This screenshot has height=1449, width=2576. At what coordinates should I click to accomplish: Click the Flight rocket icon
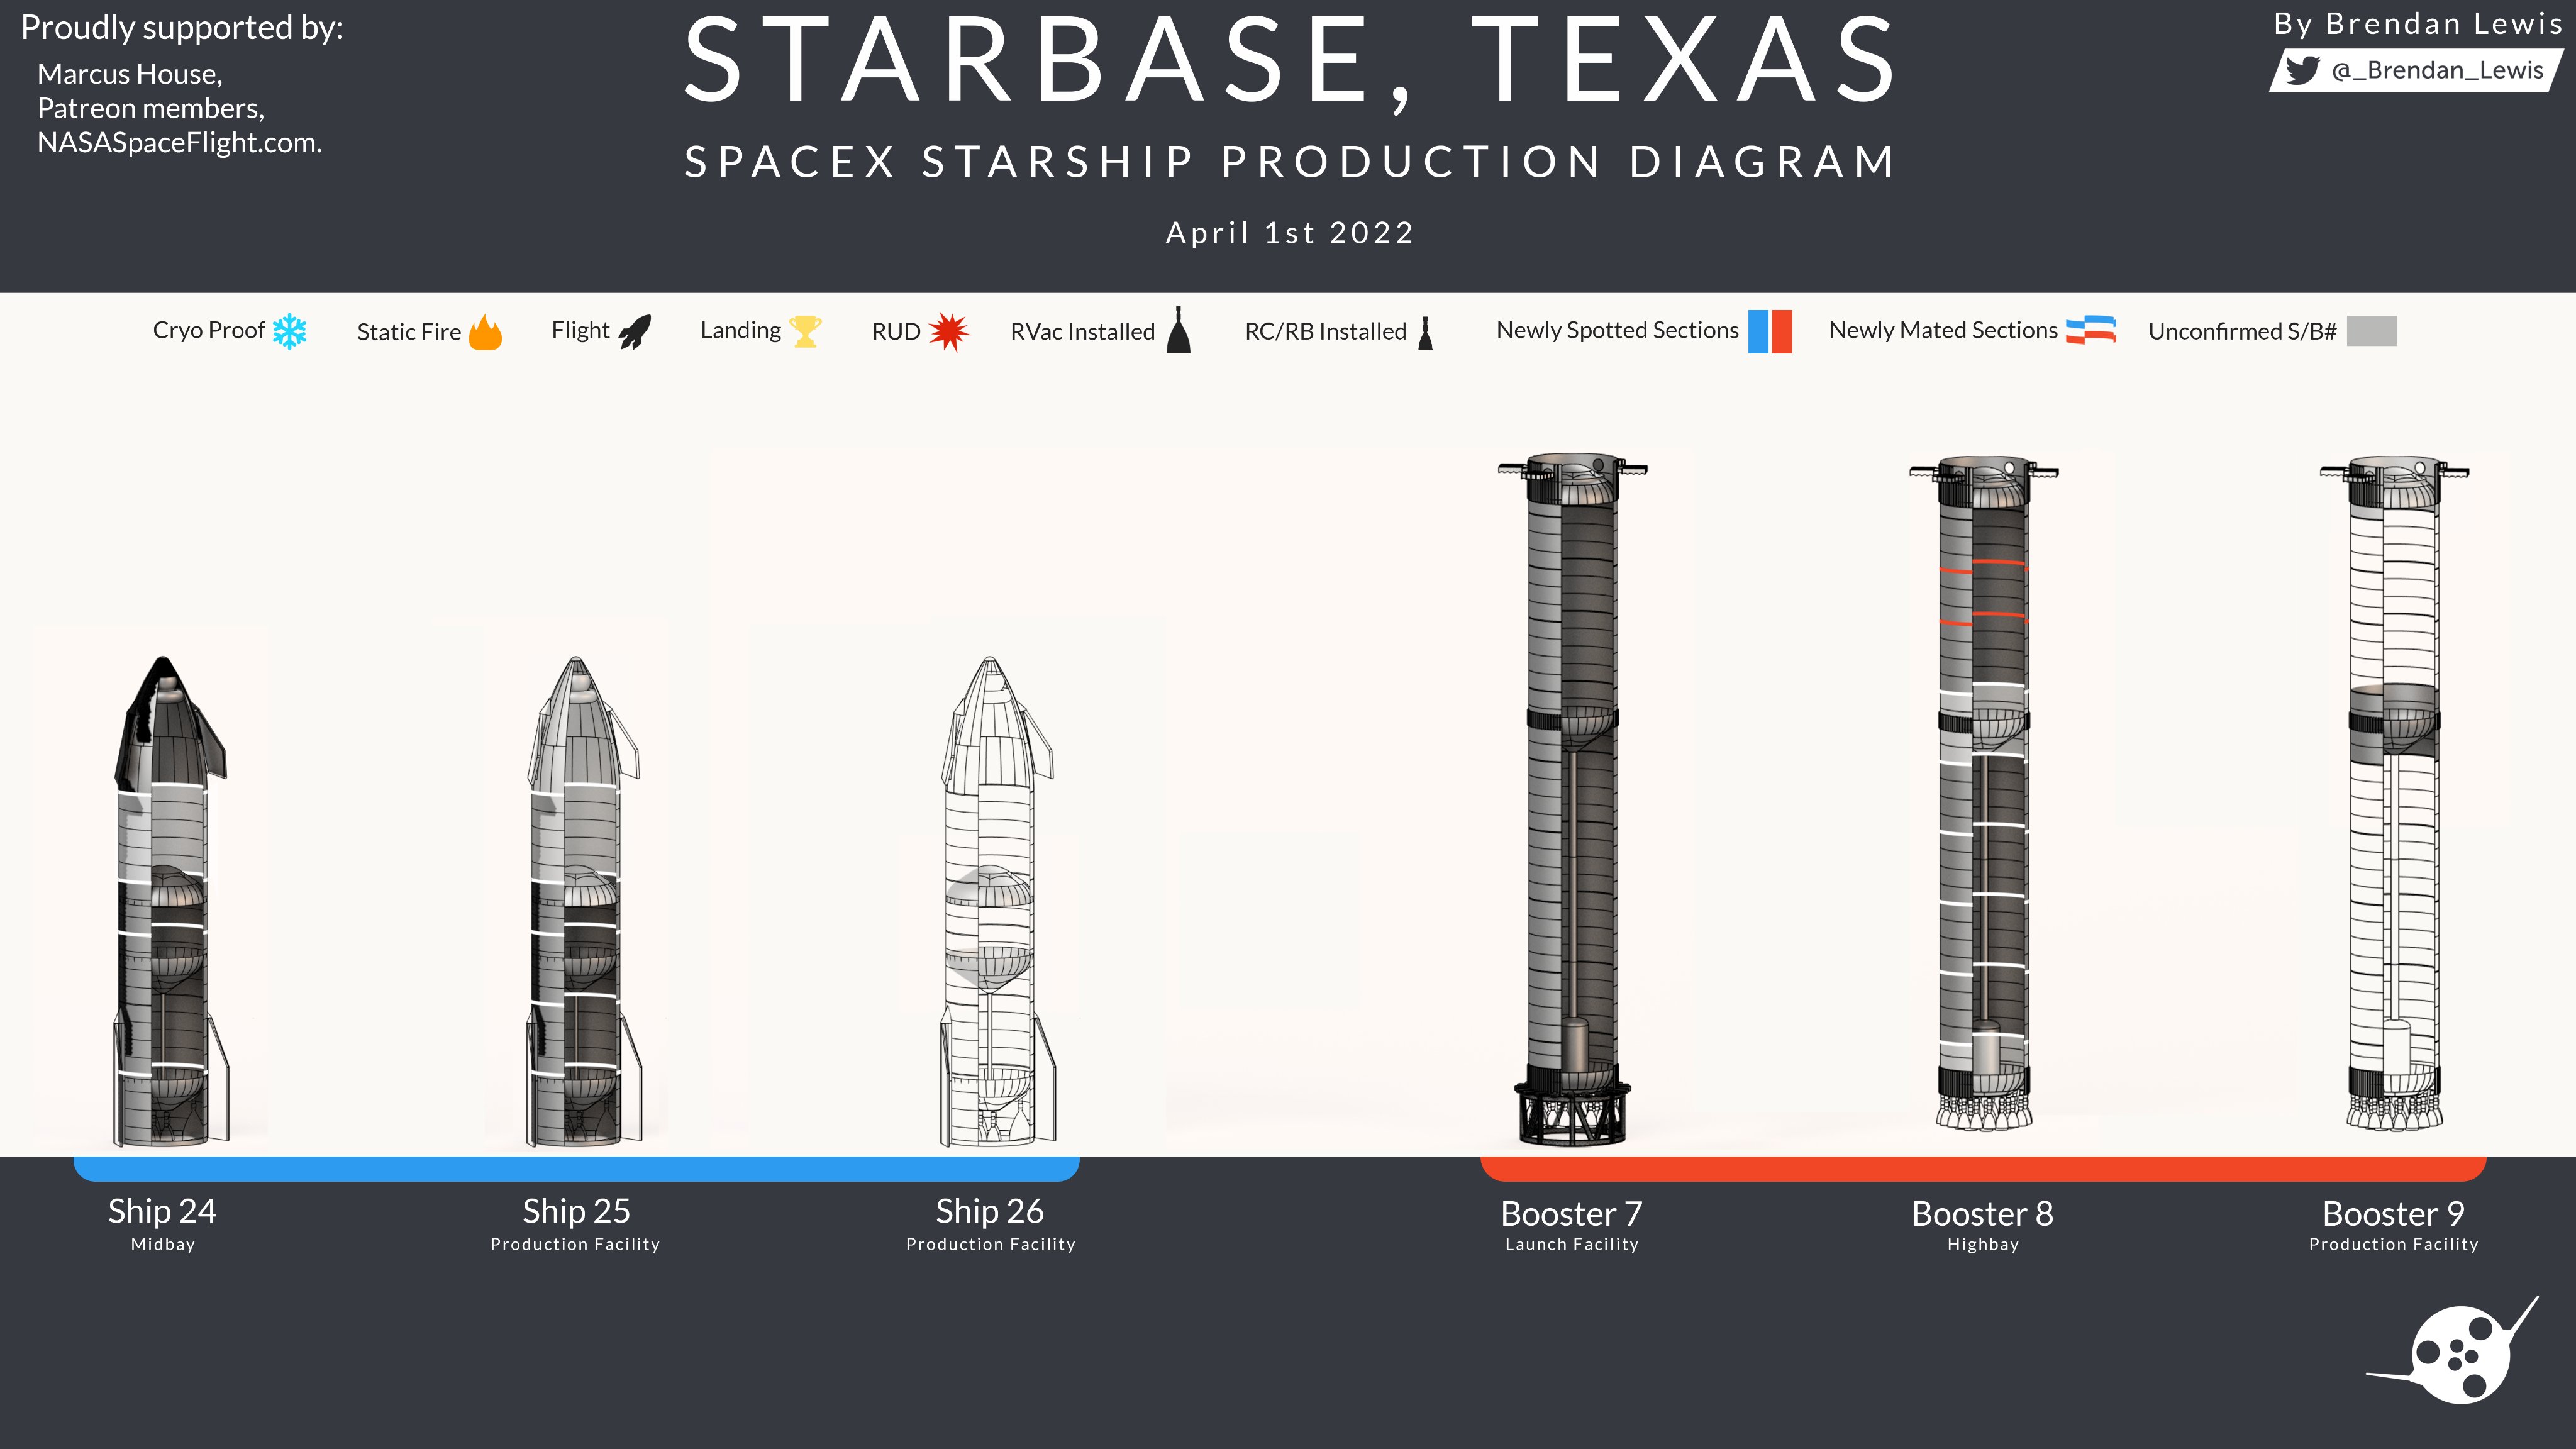tap(635, 331)
